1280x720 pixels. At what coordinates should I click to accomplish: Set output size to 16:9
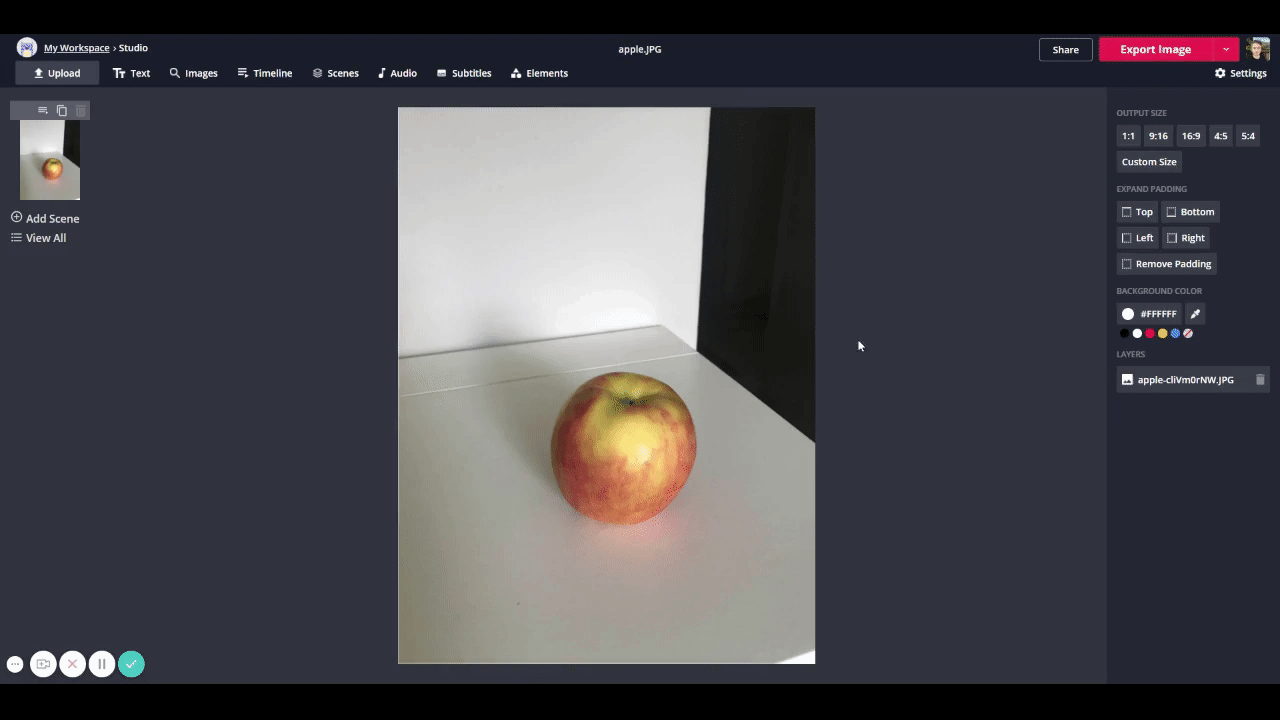tap(1191, 136)
